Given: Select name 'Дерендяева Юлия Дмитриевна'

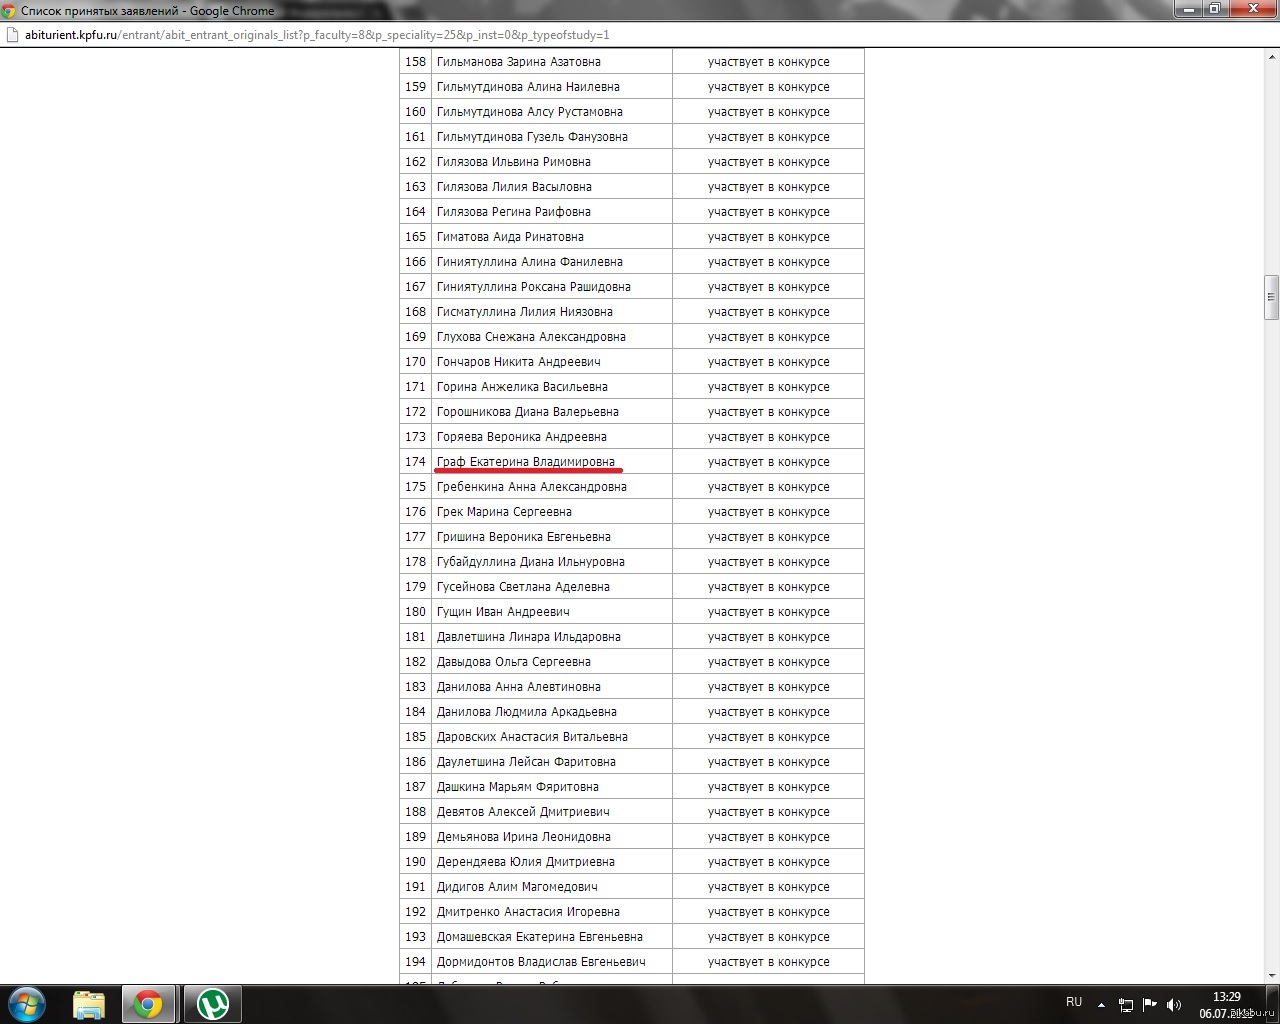Looking at the screenshot, I should [526, 862].
